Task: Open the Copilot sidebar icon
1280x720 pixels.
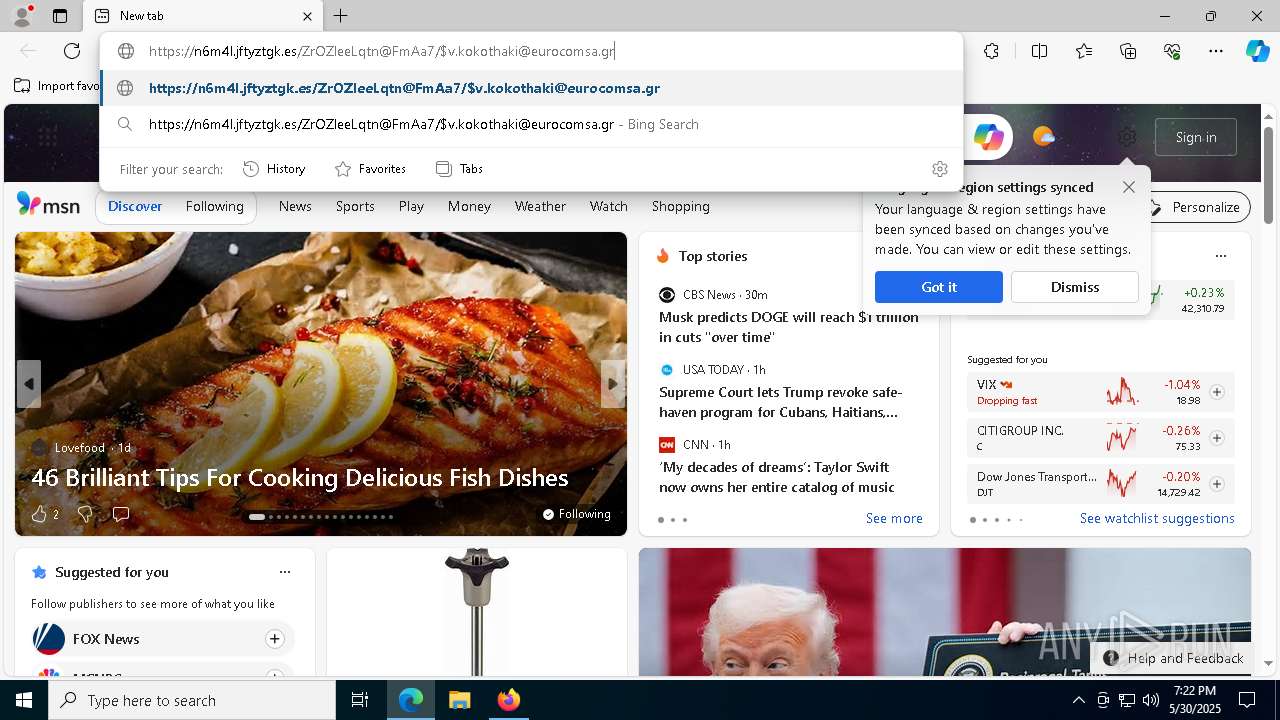Action: 1258,51
